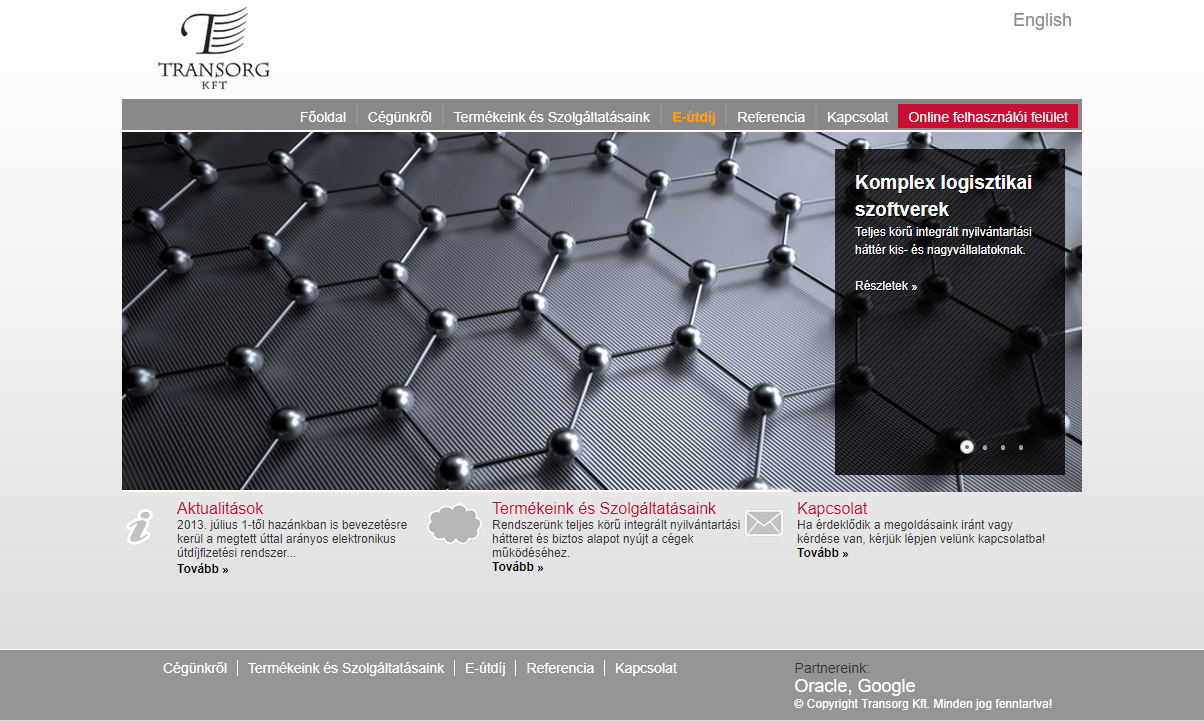1204x721 pixels.
Task: Click the Komplex logisztikai szoftverek headline
Action: [x=943, y=196]
